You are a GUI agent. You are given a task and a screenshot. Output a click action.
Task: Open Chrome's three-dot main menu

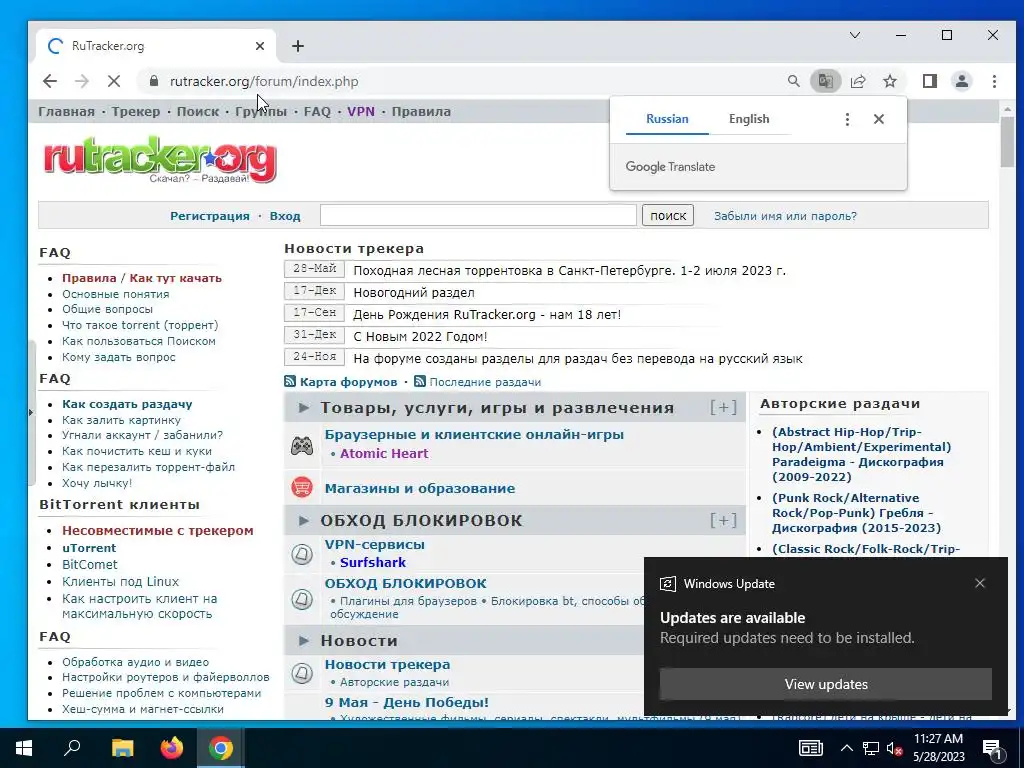994,81
